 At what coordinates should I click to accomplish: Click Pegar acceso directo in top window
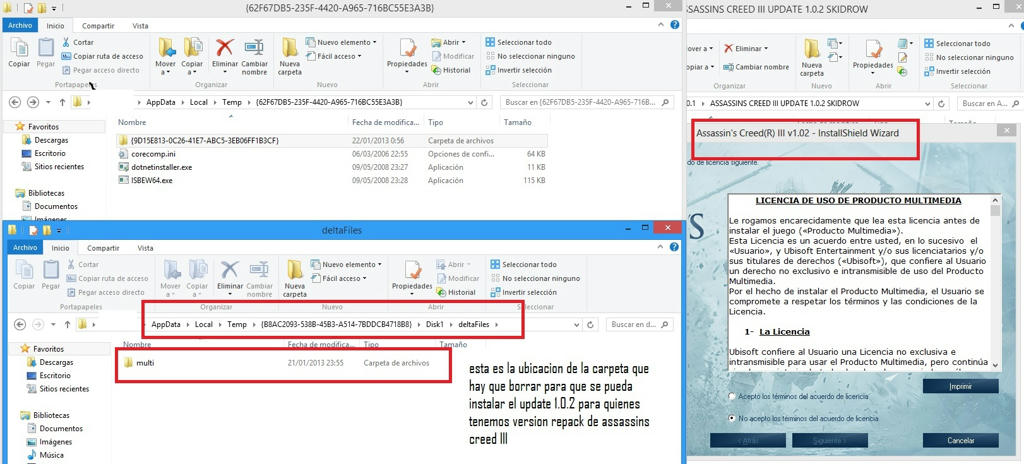pyautogui.click(x=101, y=70)
